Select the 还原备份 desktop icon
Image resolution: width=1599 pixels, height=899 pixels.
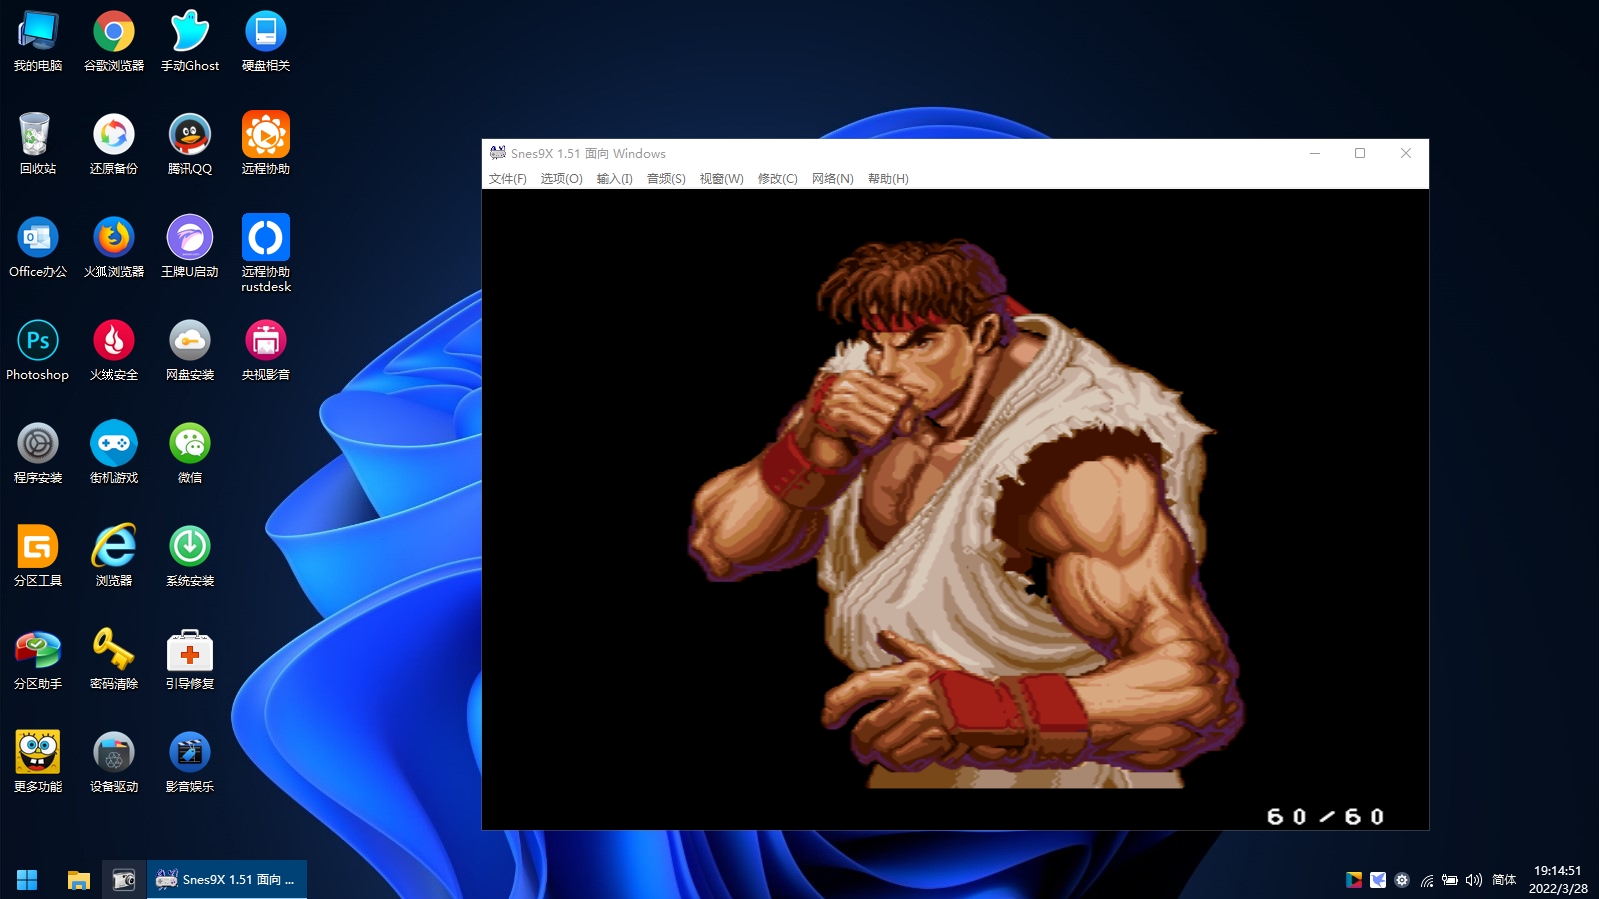coord(114,145)
